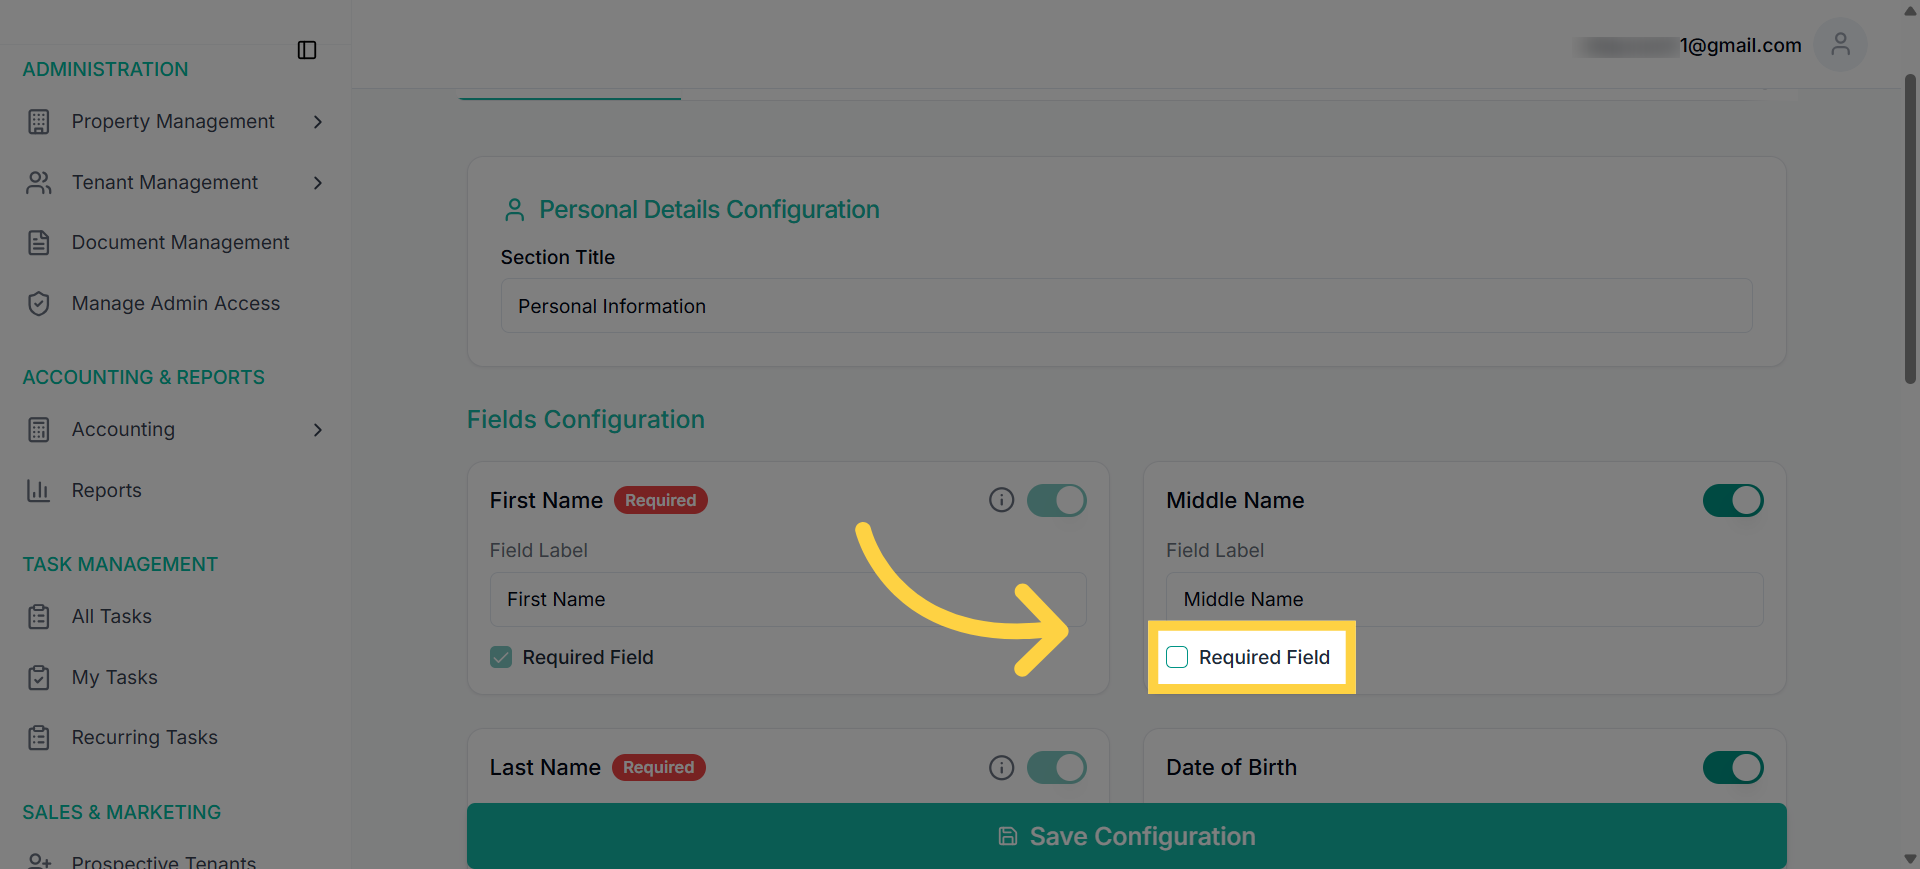Expand the Accounting submenu chevron
This screenshot has height=869, width=1920.
318,430
